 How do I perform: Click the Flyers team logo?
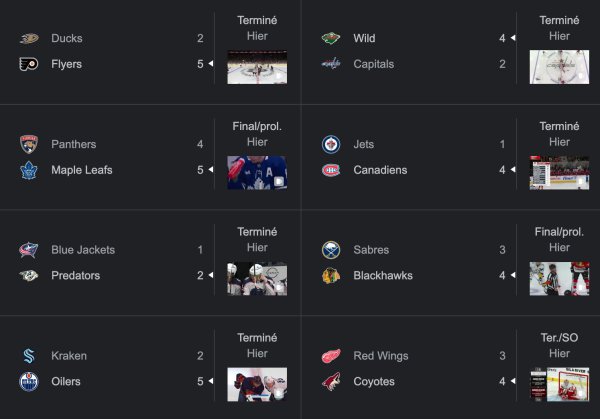28,64
